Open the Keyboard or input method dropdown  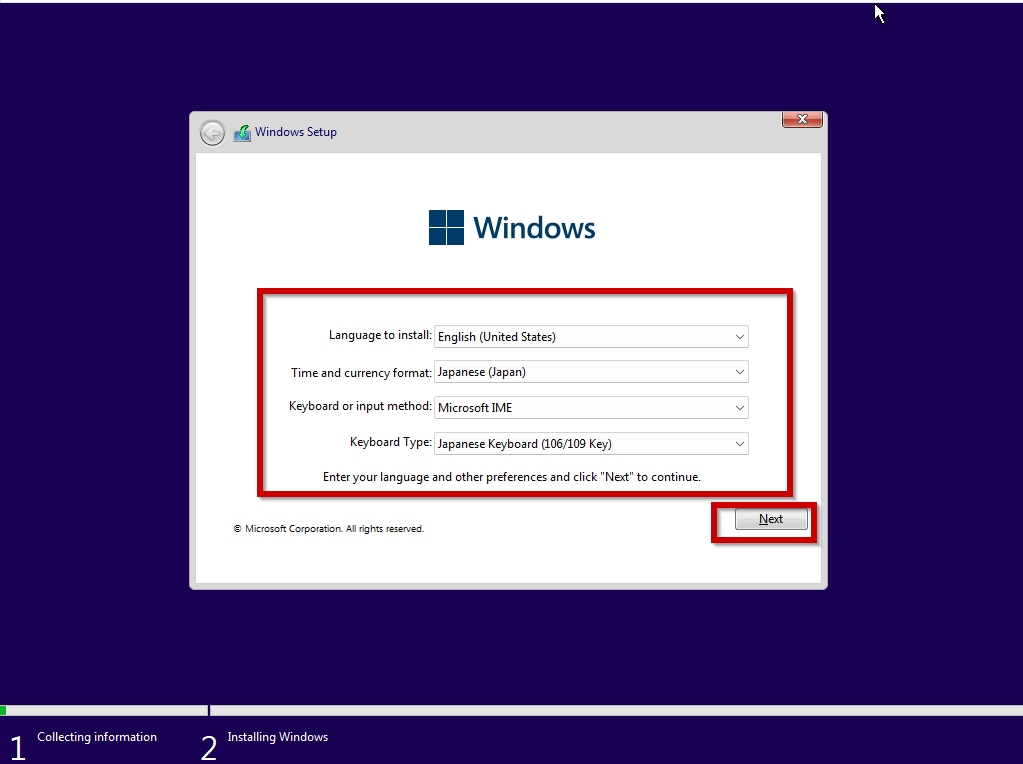pyautogui.click(x=591, y=408)
